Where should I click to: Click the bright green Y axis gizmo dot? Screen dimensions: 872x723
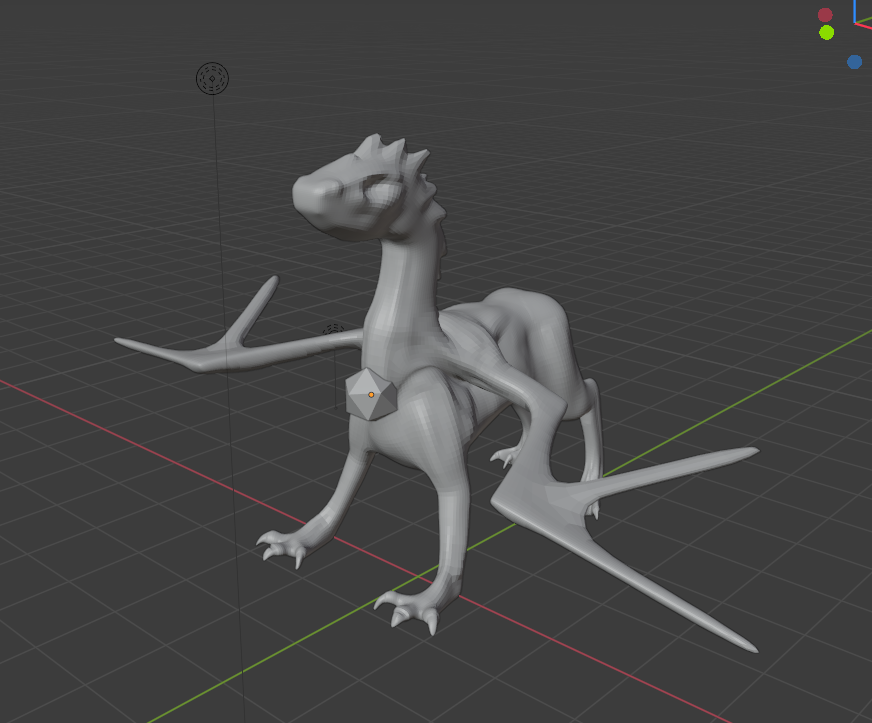(827, 32)
